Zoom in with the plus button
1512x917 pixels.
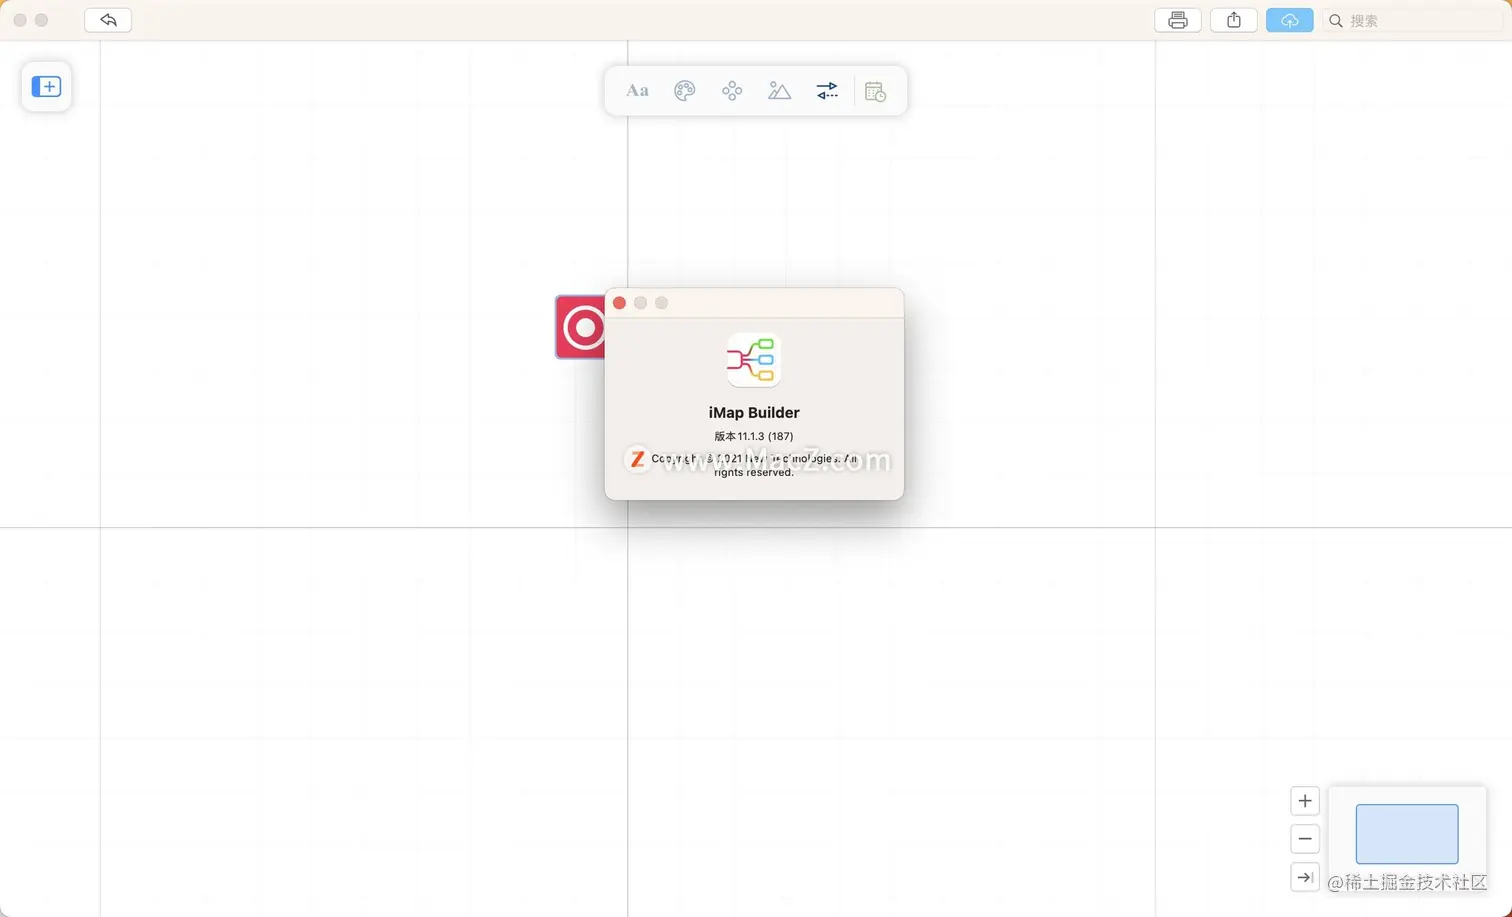tap(1305, 801)
